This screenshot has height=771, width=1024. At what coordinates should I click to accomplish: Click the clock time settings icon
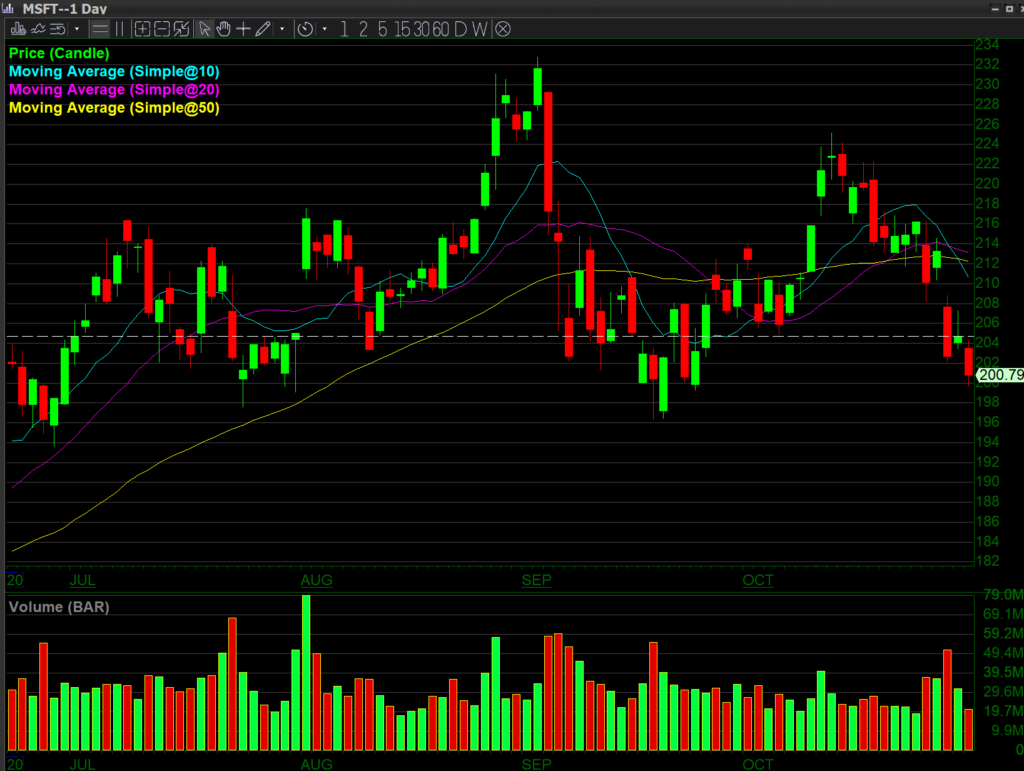point(306,29)
